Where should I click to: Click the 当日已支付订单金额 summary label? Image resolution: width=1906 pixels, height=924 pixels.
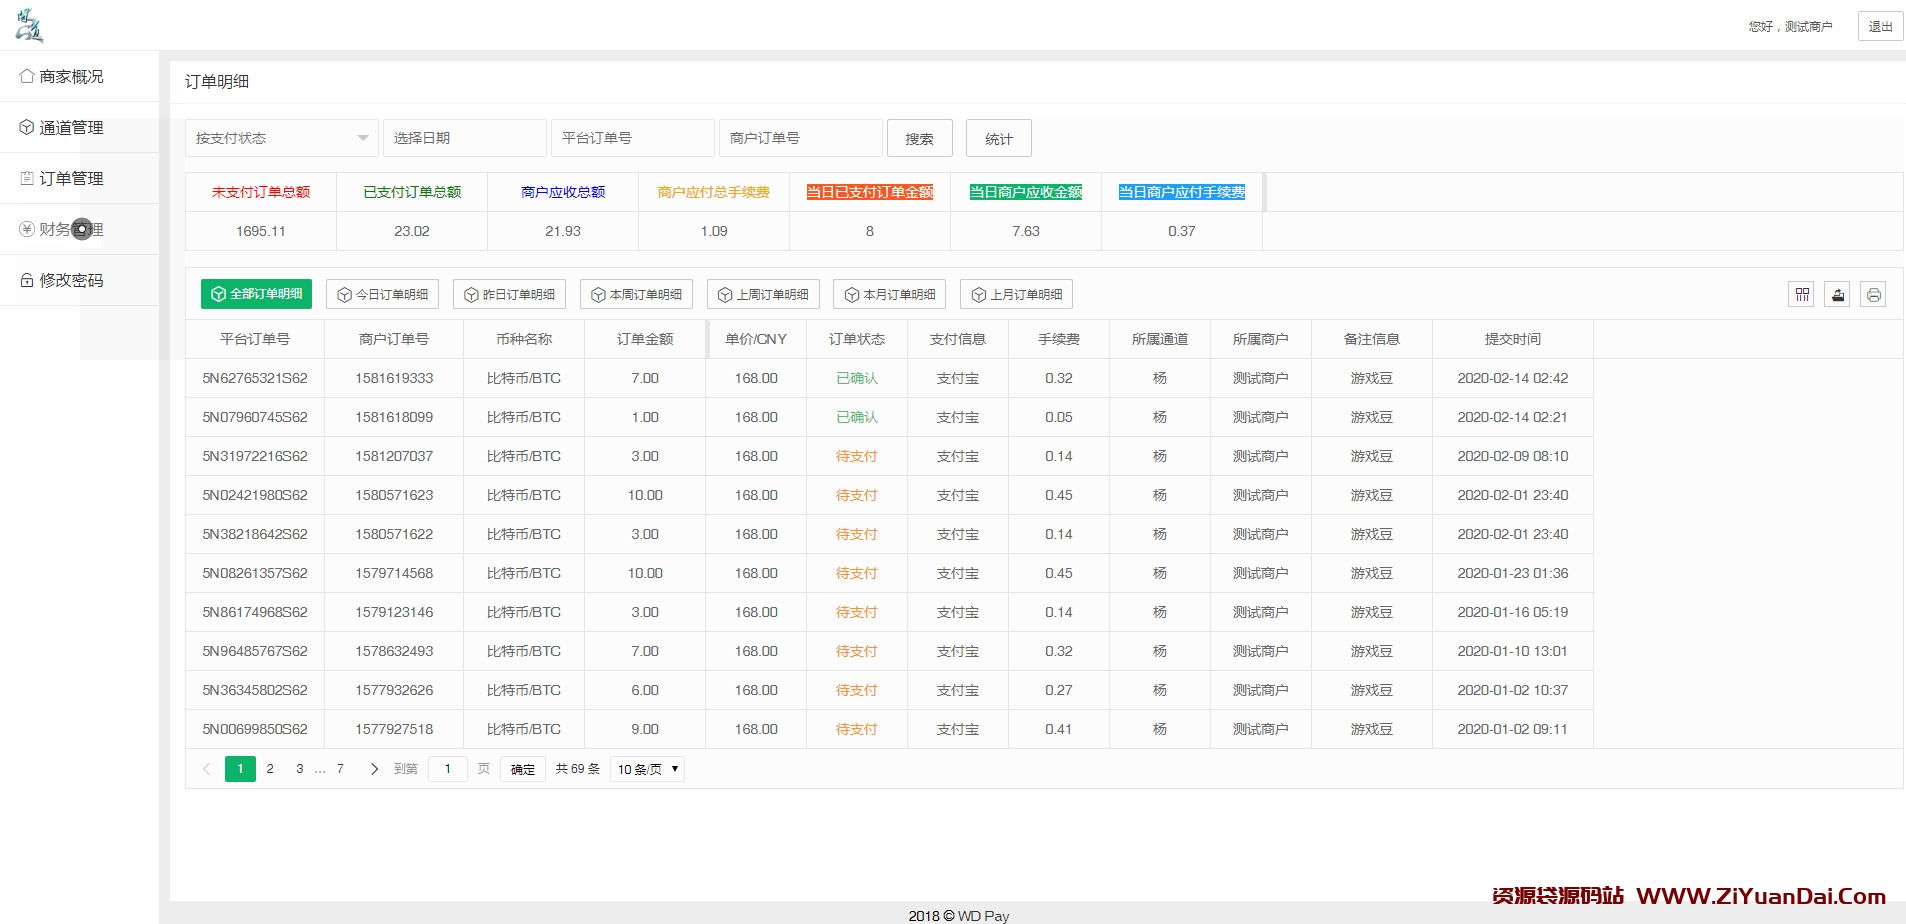point(870,192)
